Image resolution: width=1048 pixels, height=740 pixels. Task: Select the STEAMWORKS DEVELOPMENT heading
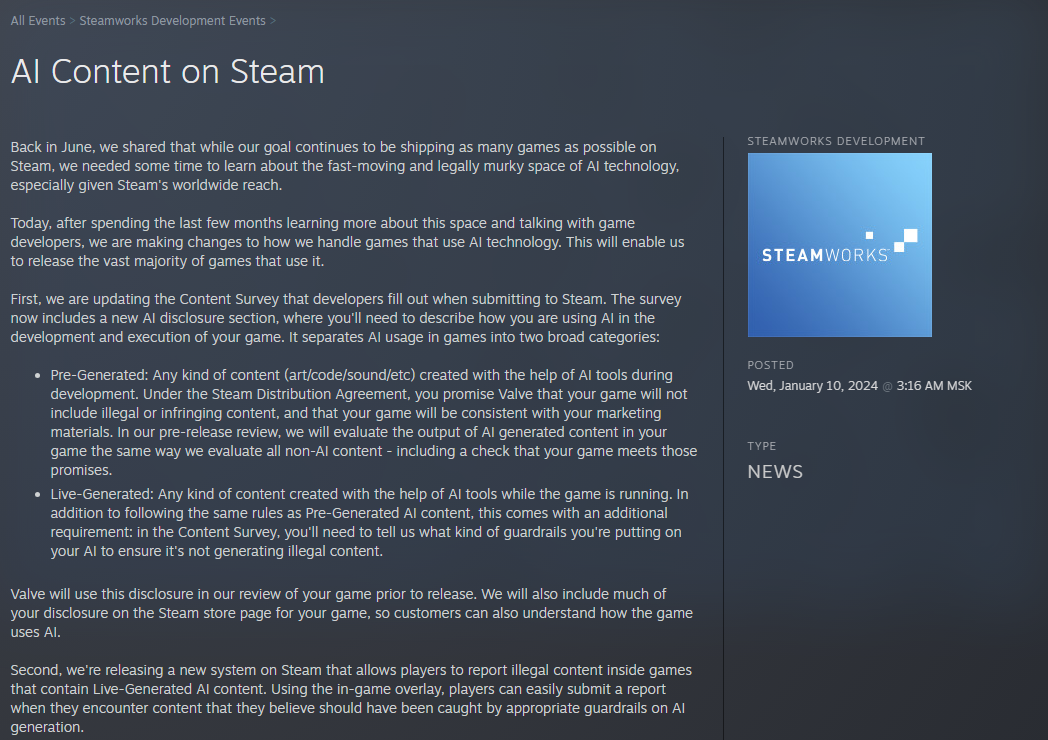tap(836, 141)
